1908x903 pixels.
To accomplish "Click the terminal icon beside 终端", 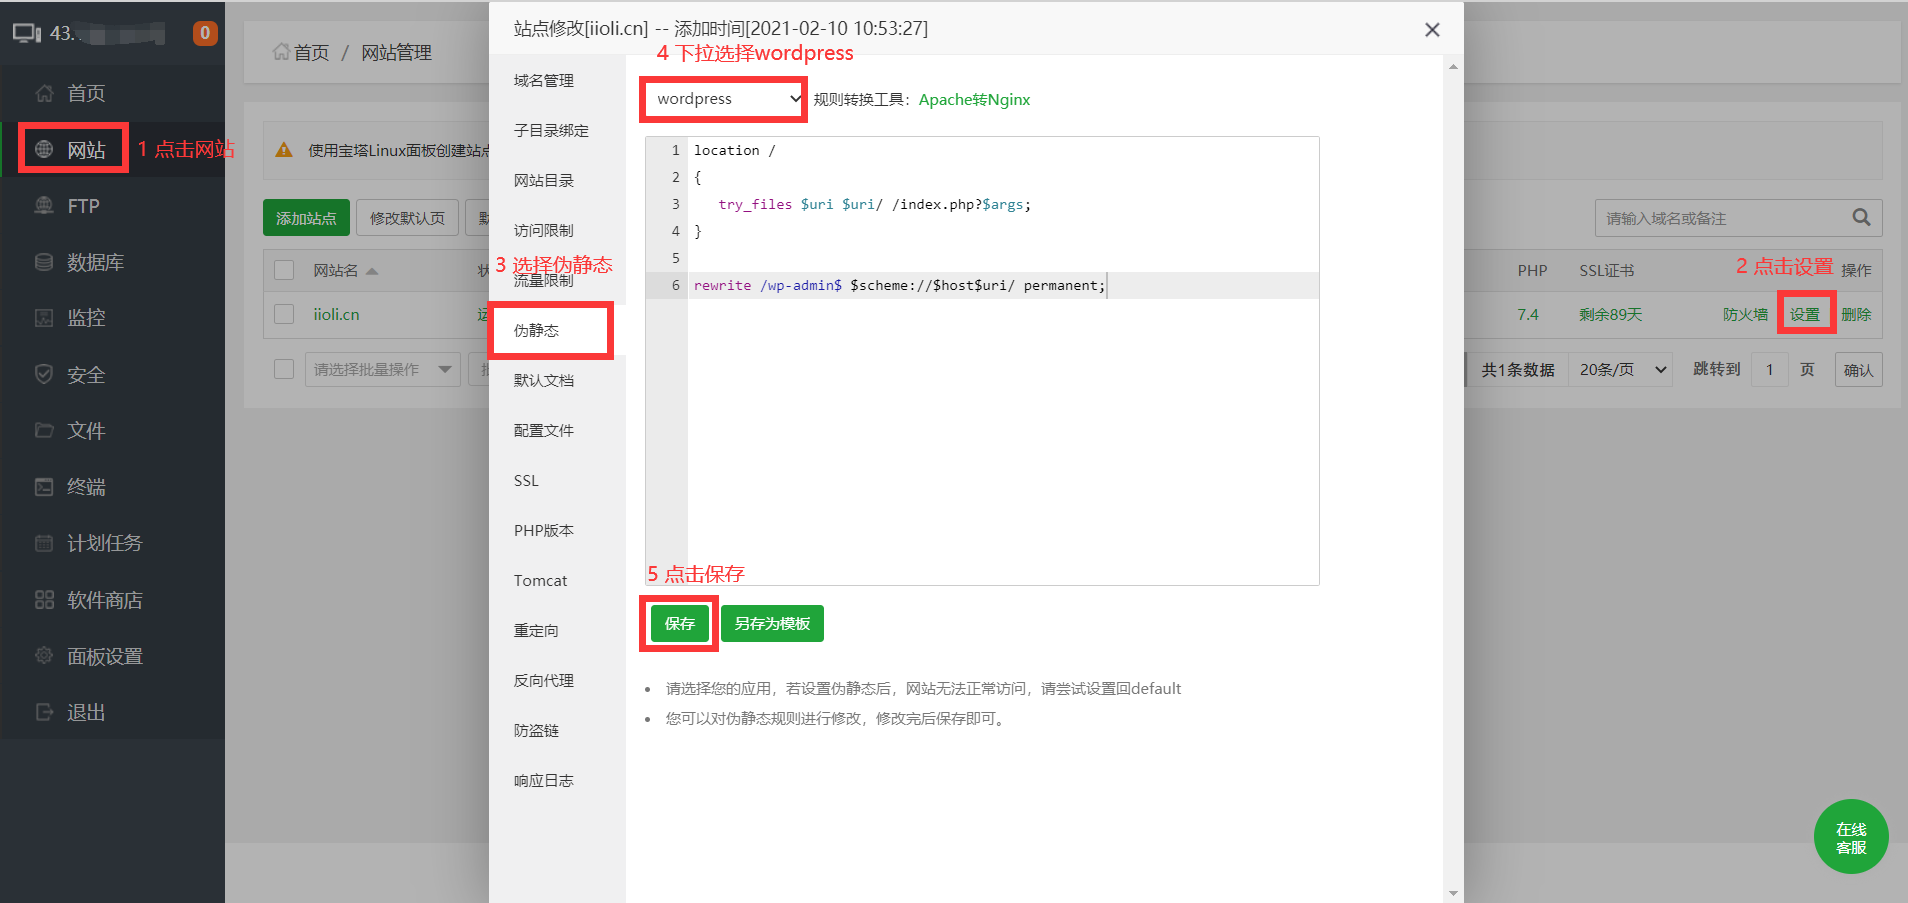I will (44, 487).
